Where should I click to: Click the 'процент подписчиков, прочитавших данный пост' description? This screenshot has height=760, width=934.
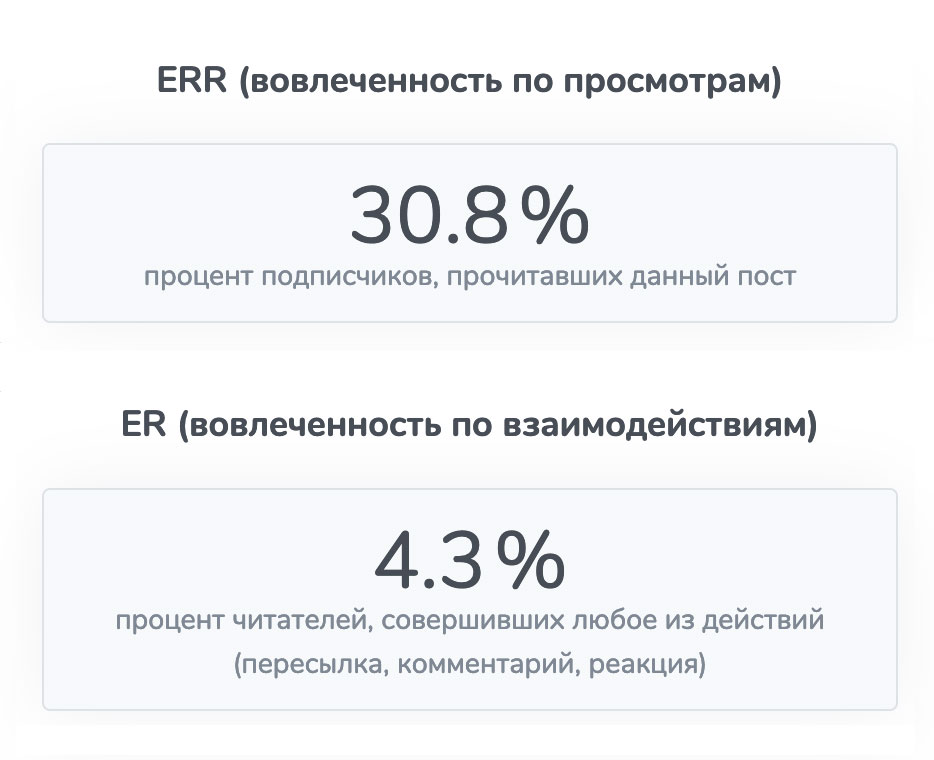tap(469, 276)
